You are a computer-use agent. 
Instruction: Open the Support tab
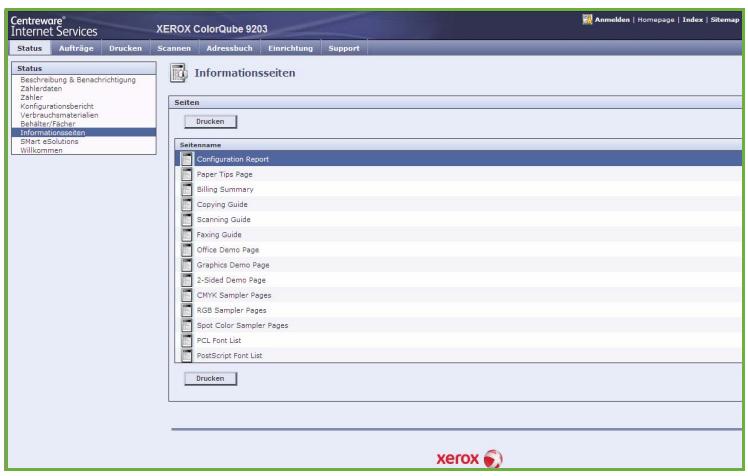tap(344, 48)
